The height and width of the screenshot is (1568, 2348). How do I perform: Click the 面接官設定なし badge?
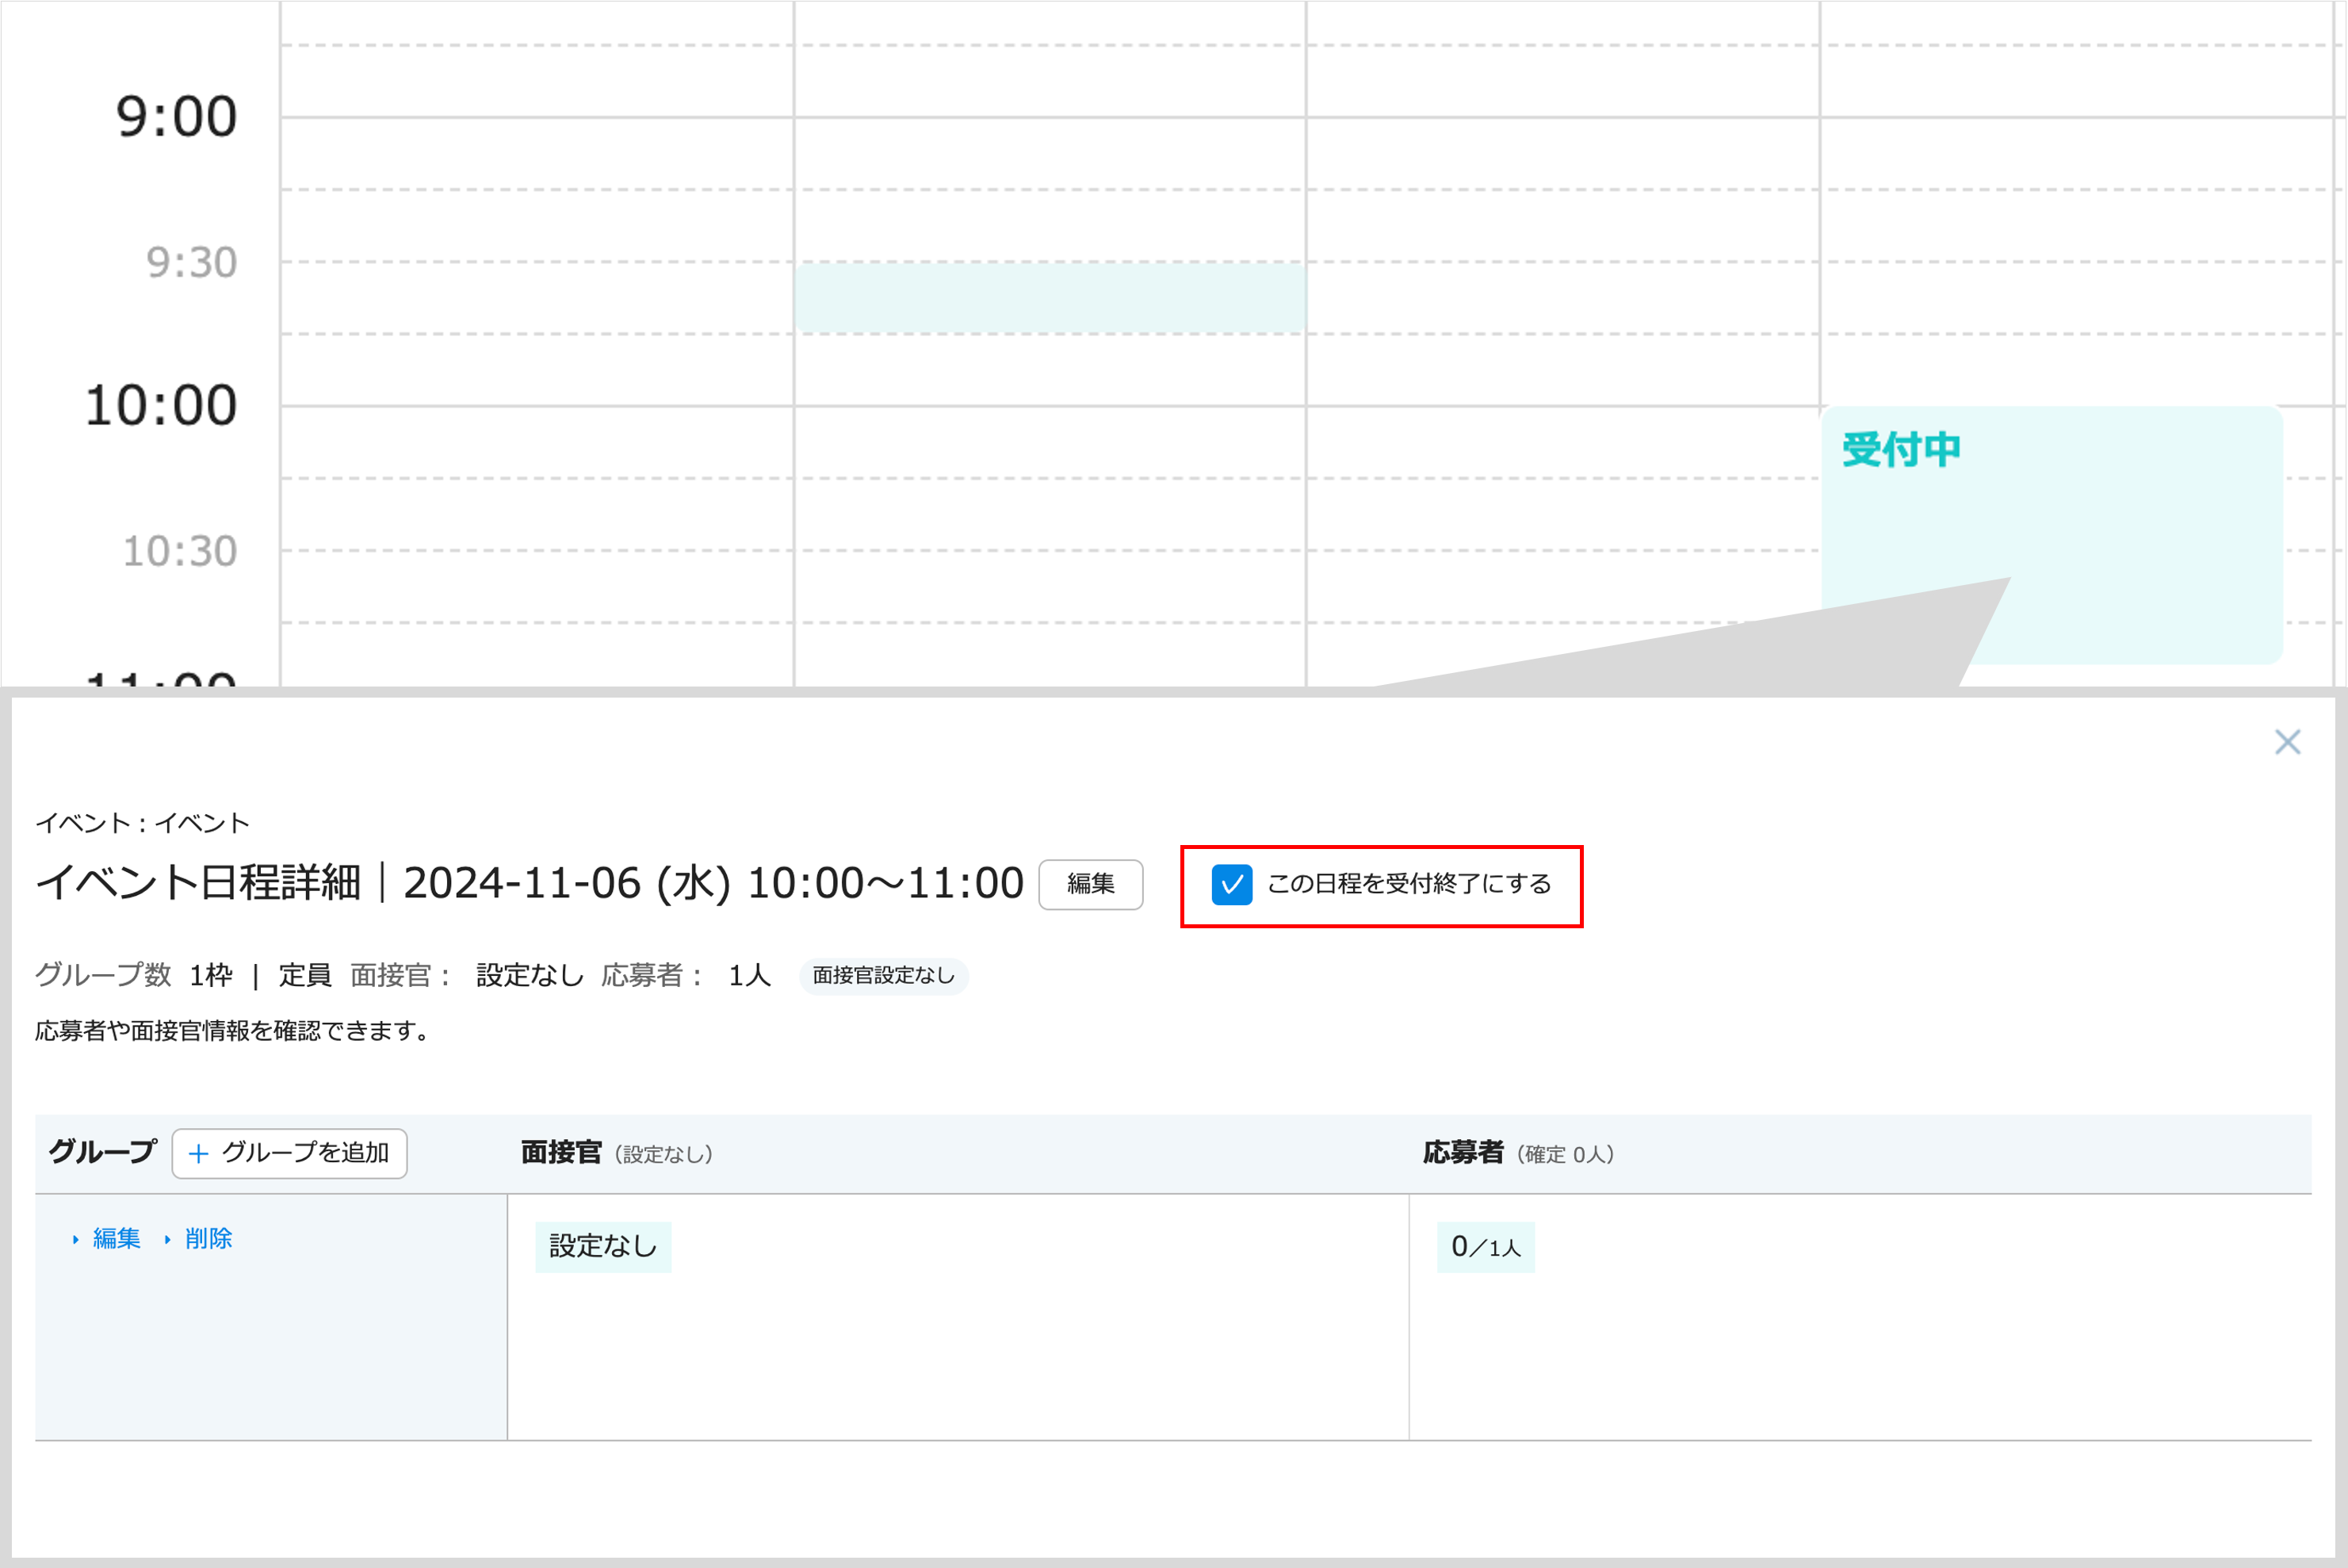point(883,975)
